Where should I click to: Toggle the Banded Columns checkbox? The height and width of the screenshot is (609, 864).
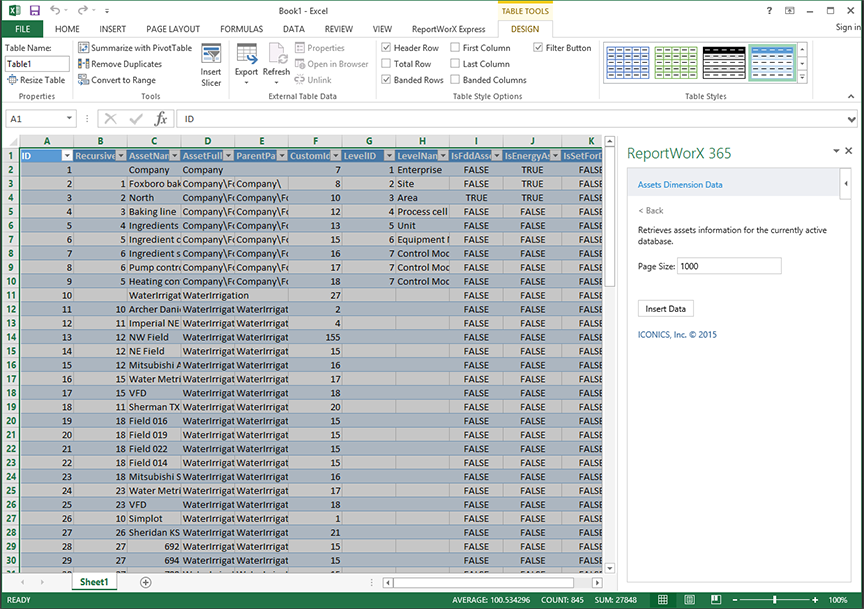(x=456, y=80)
